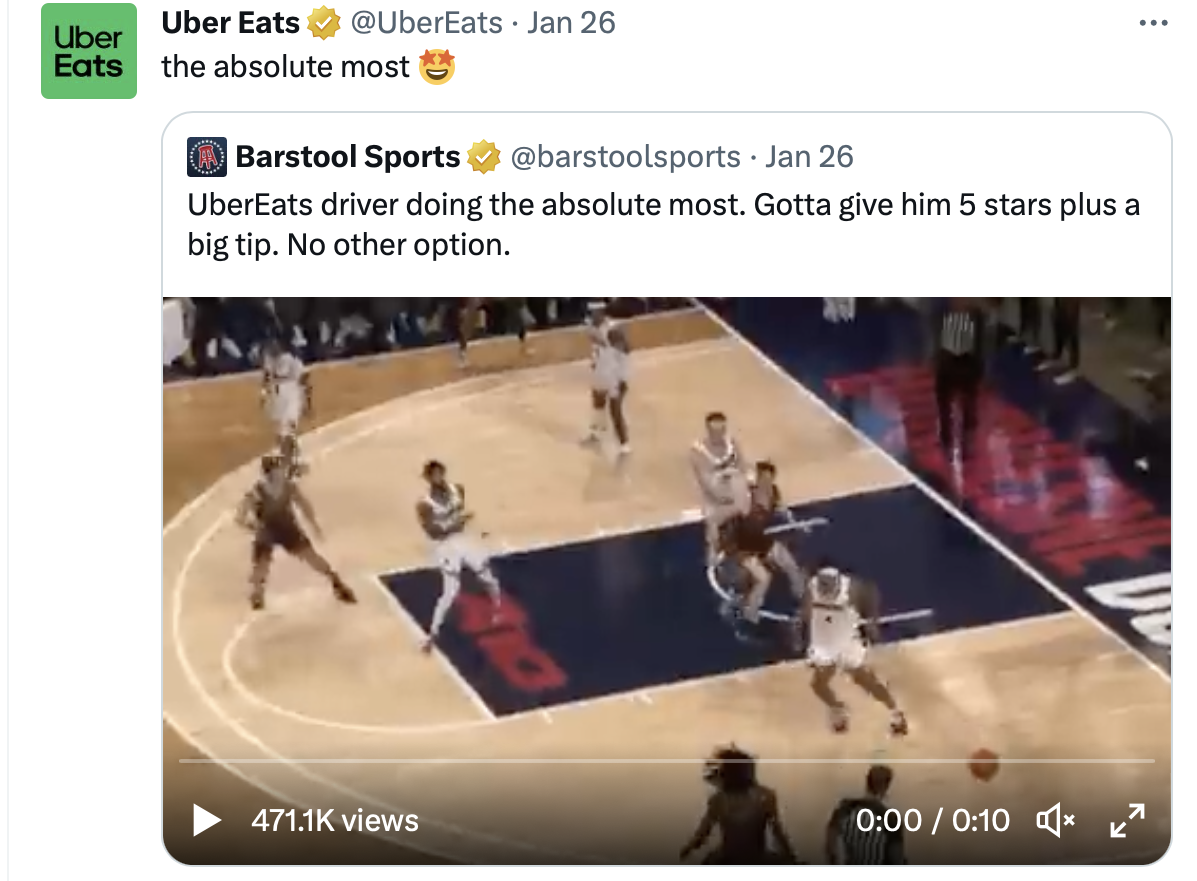This screenshot has width=1197, height=881.
Task: Click the Jan 26 date on quoted tweet
Action: coord(809,157)
